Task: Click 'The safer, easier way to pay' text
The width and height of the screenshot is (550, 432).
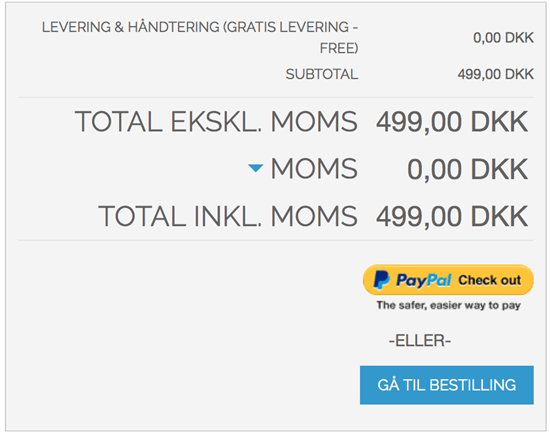Action: pos(449,305)
